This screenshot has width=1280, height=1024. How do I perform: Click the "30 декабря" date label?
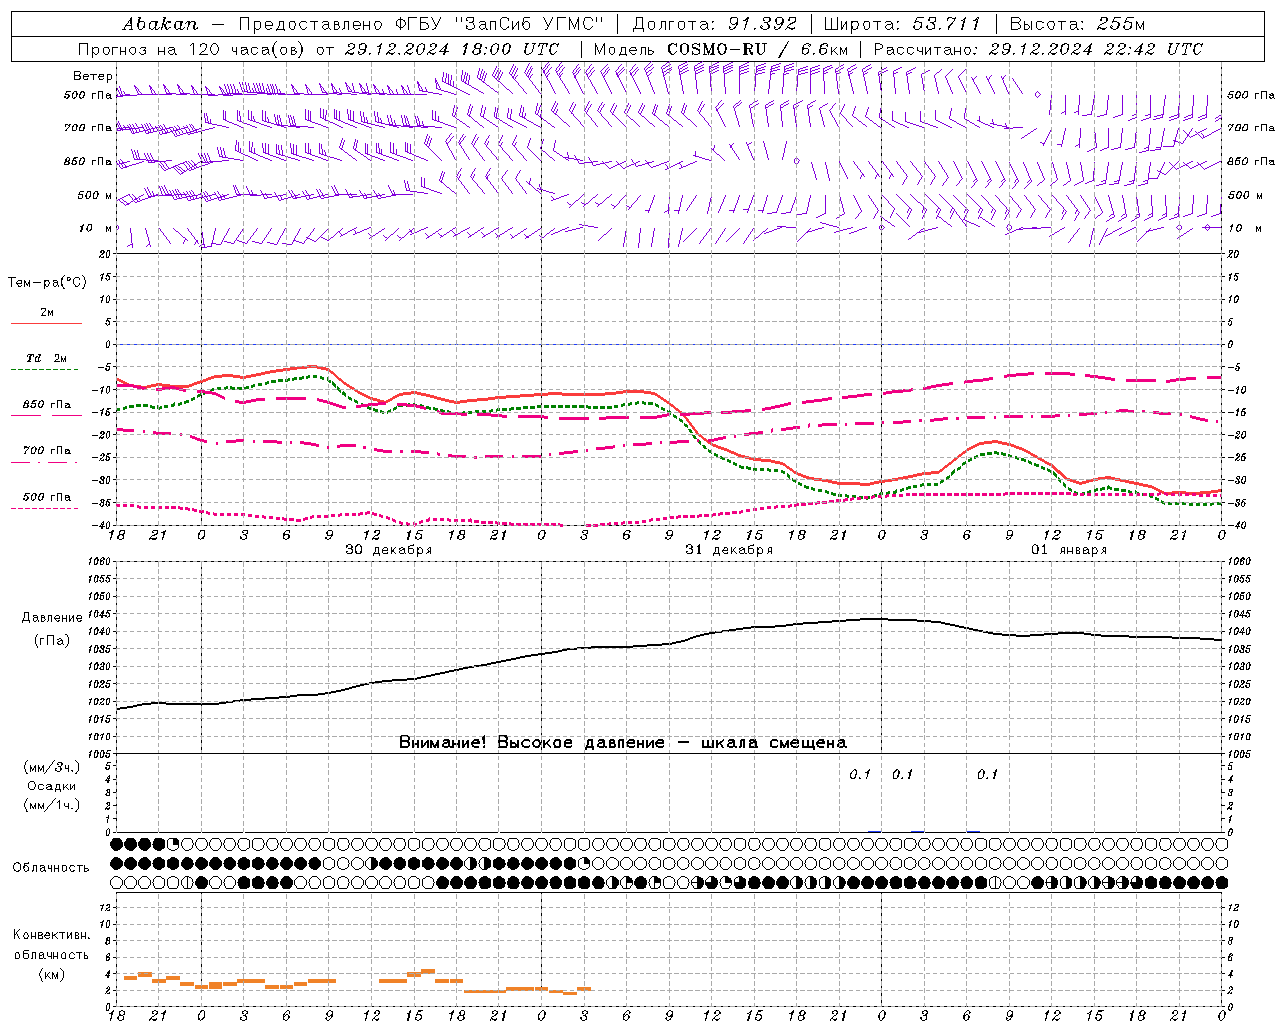click(x=389, y=550)
